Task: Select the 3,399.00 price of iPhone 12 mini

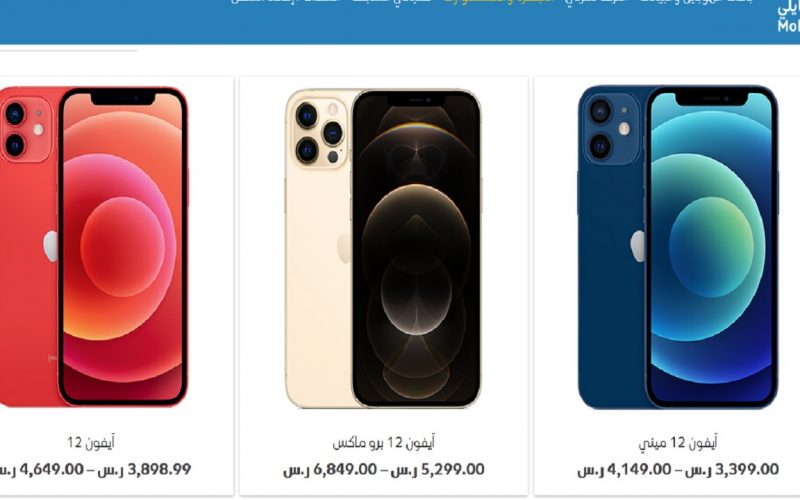Action: tap(747, 469)
